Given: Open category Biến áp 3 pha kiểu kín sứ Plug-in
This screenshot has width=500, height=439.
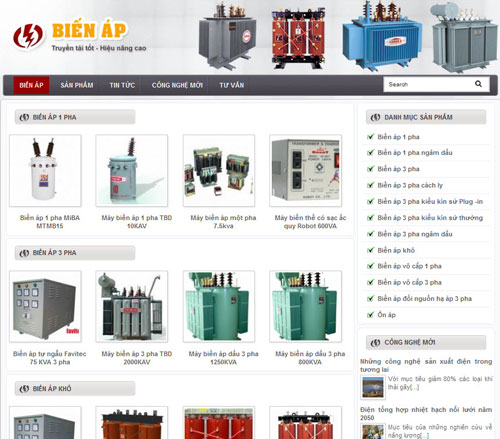Looking at the screenshot, I should pos(430,202).
